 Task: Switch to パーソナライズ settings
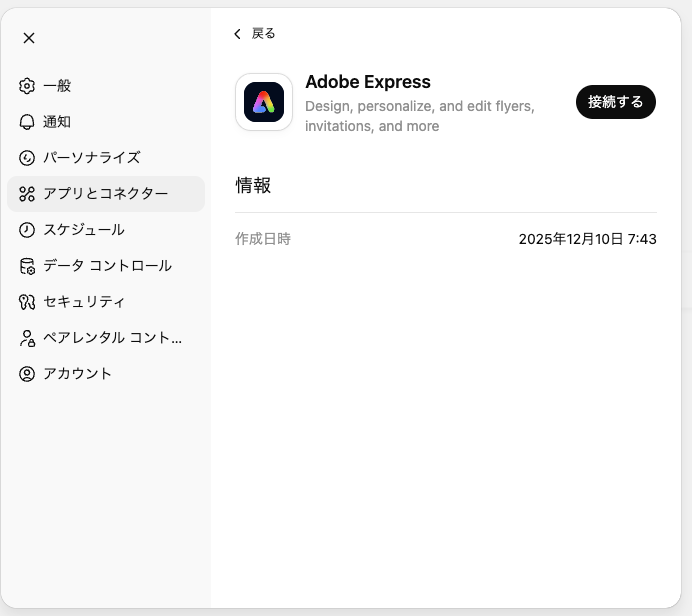pos(91,158)
